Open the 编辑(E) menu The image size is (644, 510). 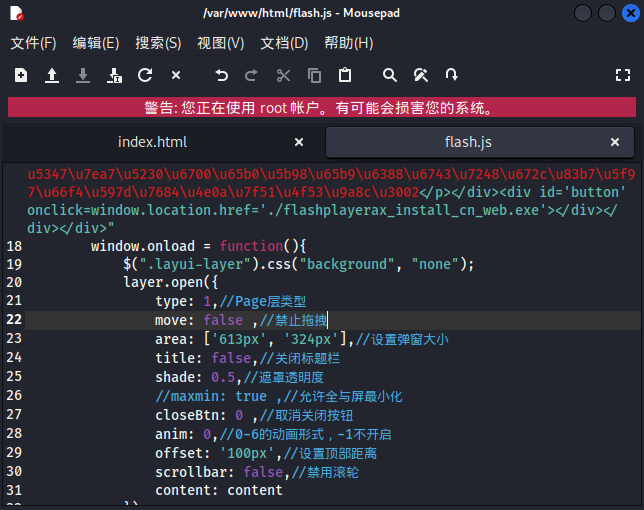pos(96,43)
